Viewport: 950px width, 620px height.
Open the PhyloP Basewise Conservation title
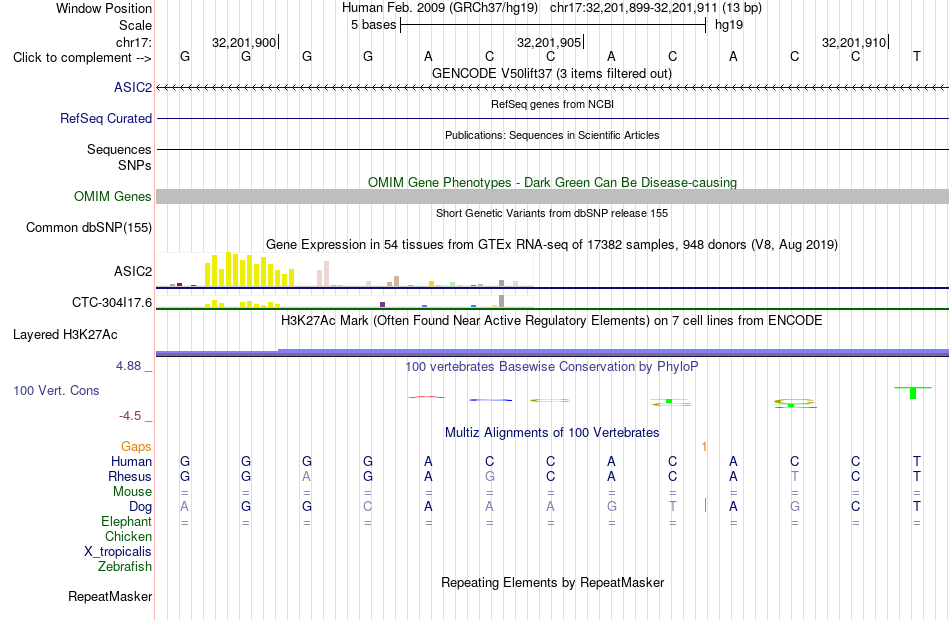point(552,366)
